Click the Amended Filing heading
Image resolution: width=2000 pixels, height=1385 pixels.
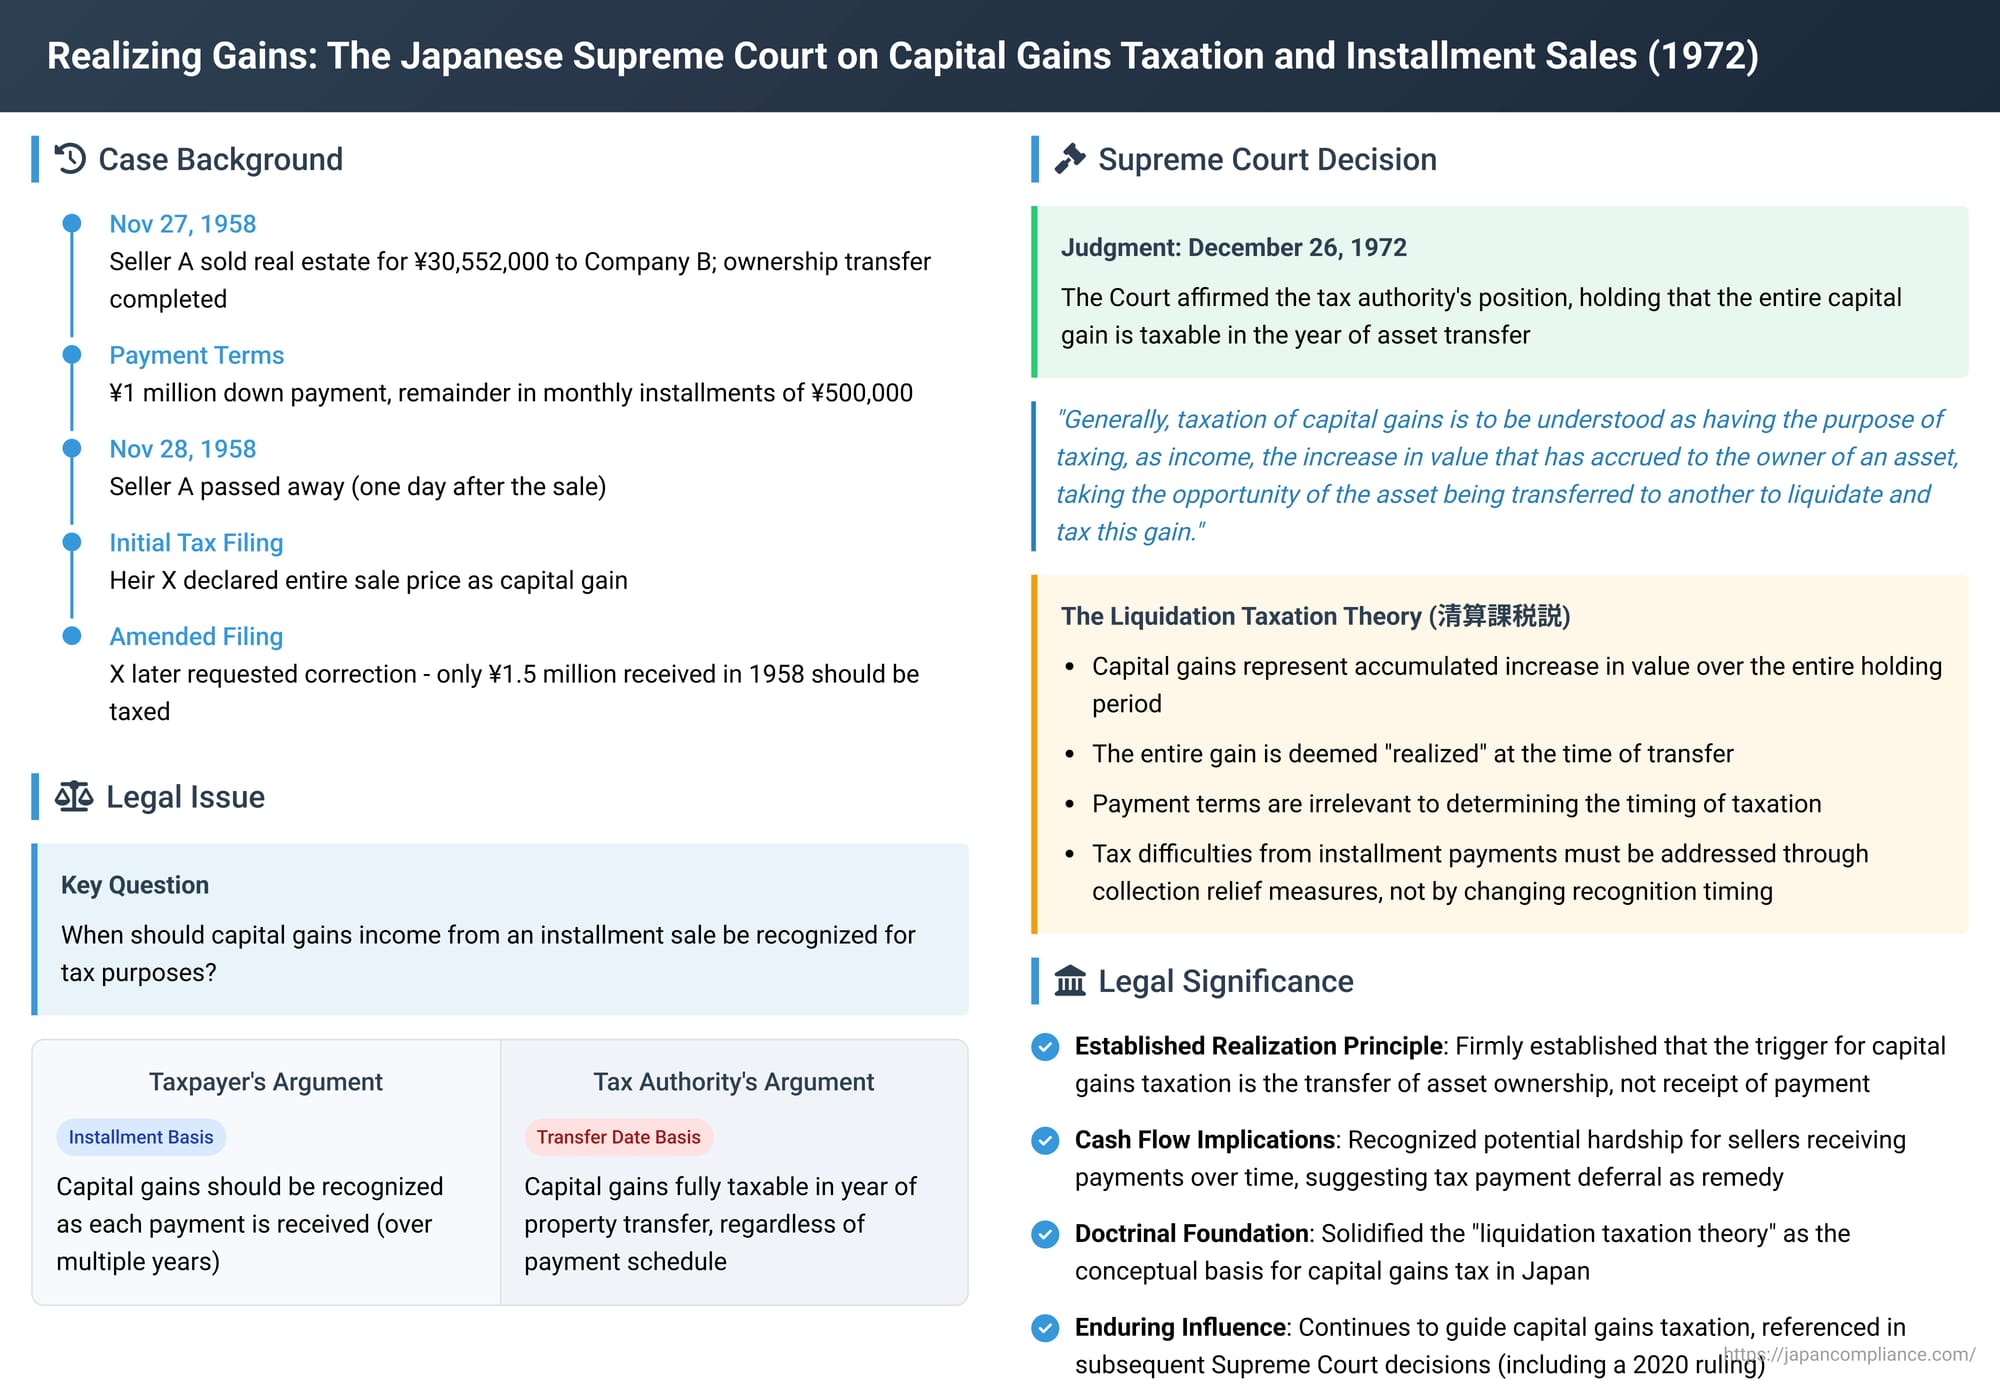(196, 637)
